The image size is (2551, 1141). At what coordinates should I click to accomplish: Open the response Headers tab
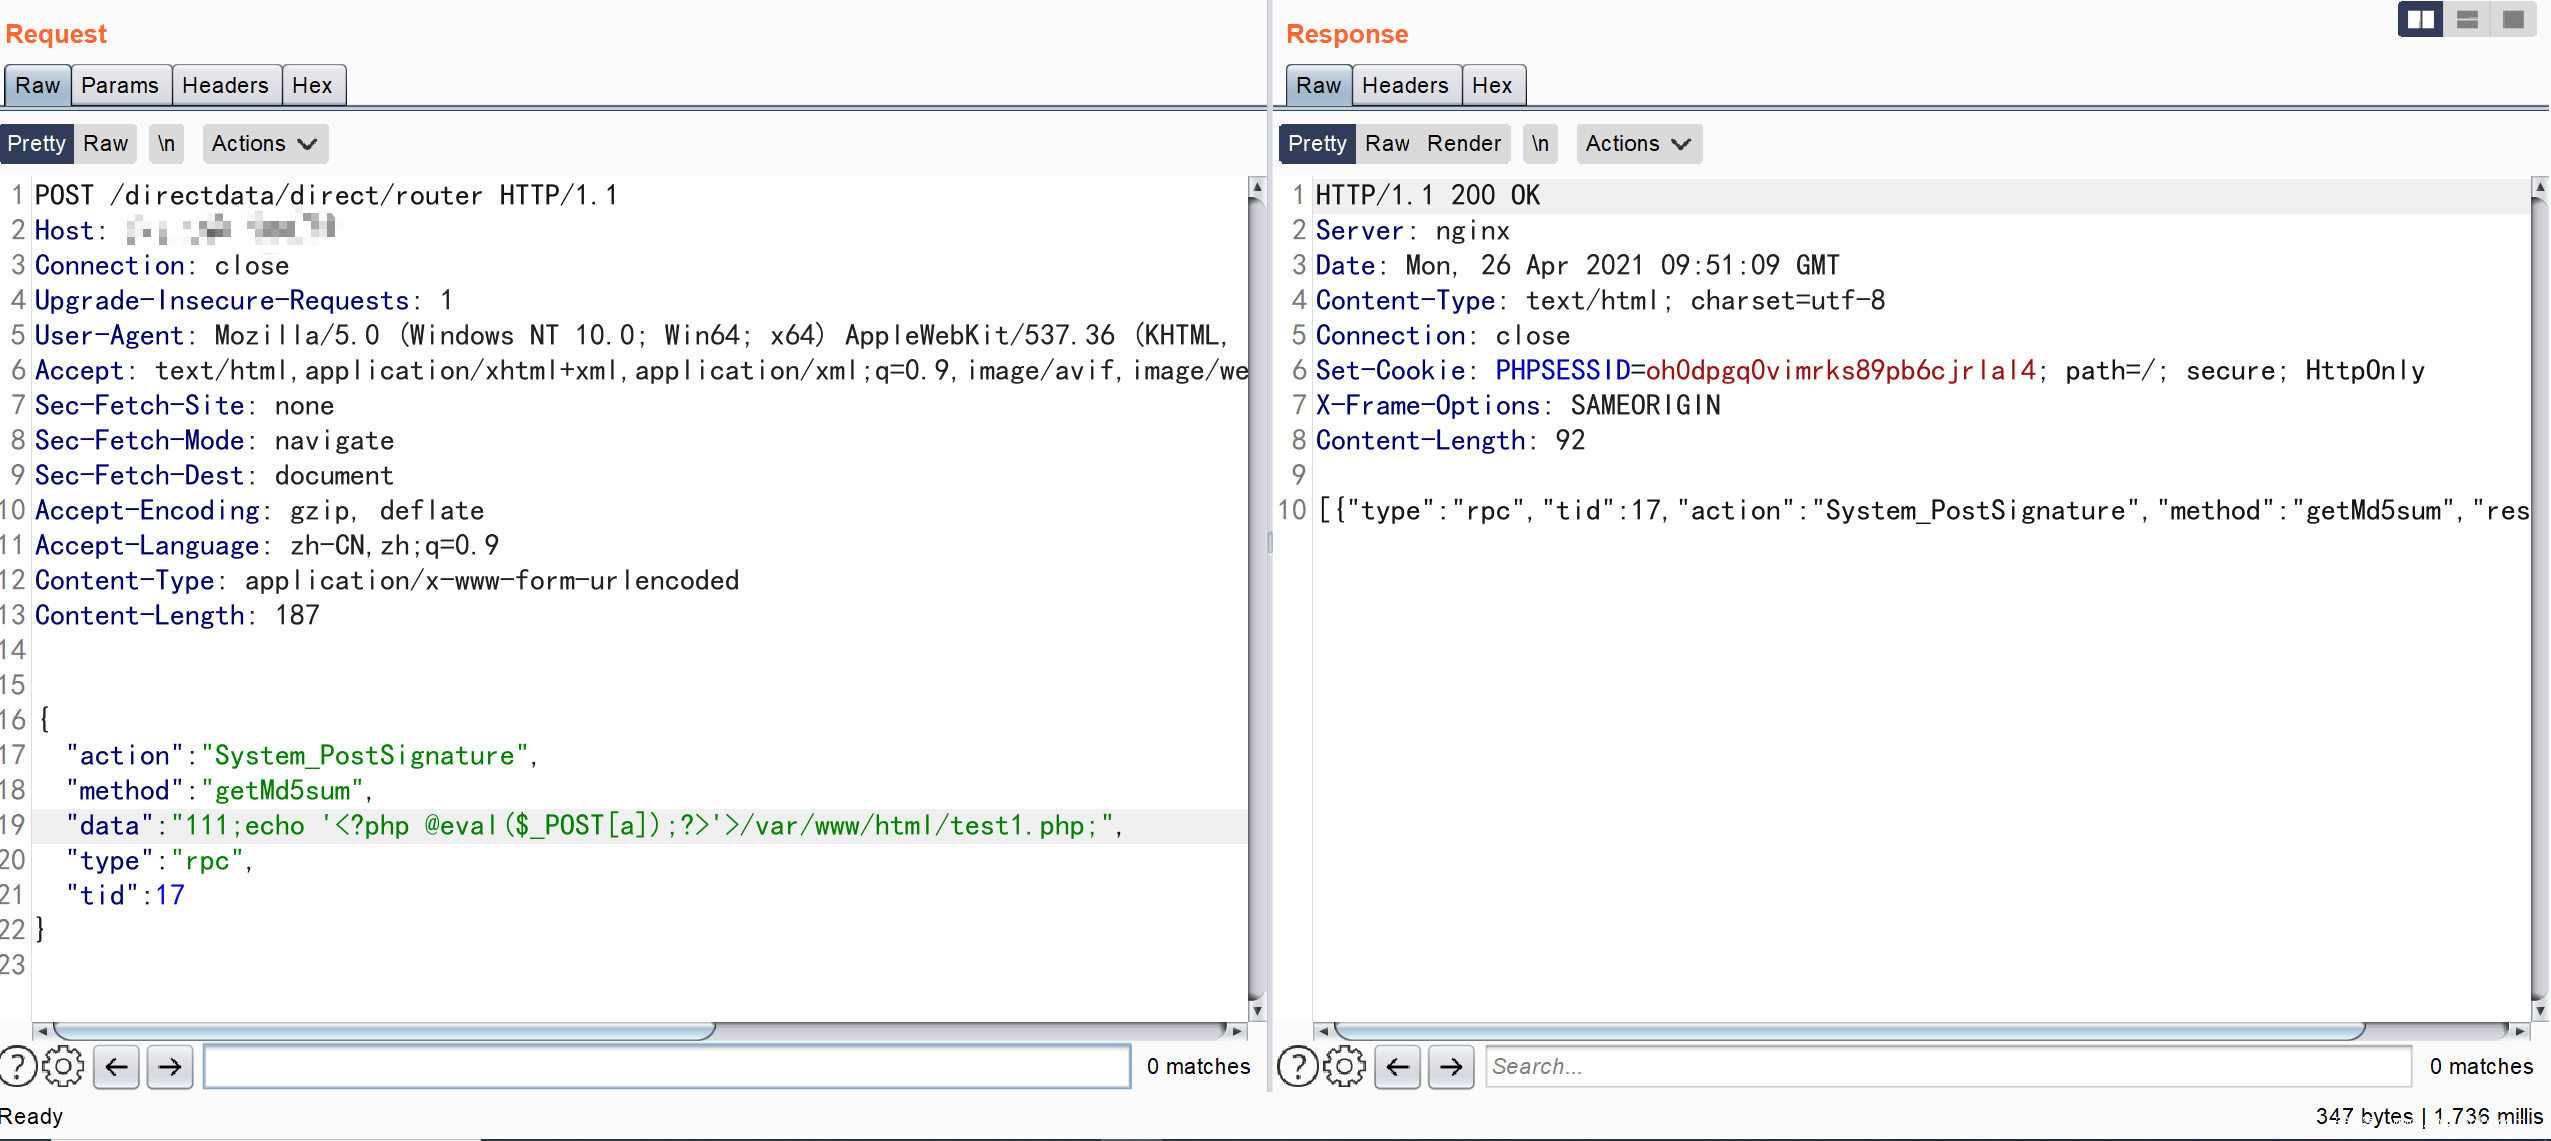pyautogui.click(x=1405, y=85)
